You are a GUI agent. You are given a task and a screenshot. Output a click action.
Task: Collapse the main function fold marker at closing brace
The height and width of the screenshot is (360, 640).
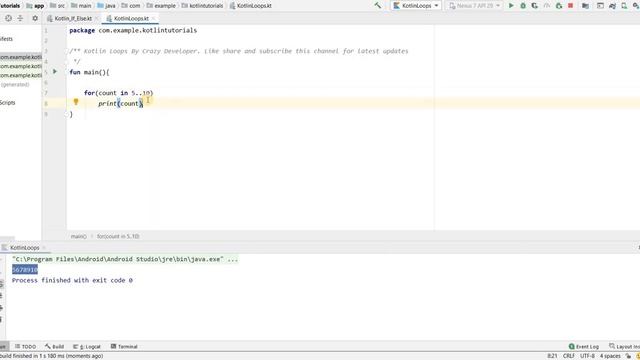tap(68, 114)
